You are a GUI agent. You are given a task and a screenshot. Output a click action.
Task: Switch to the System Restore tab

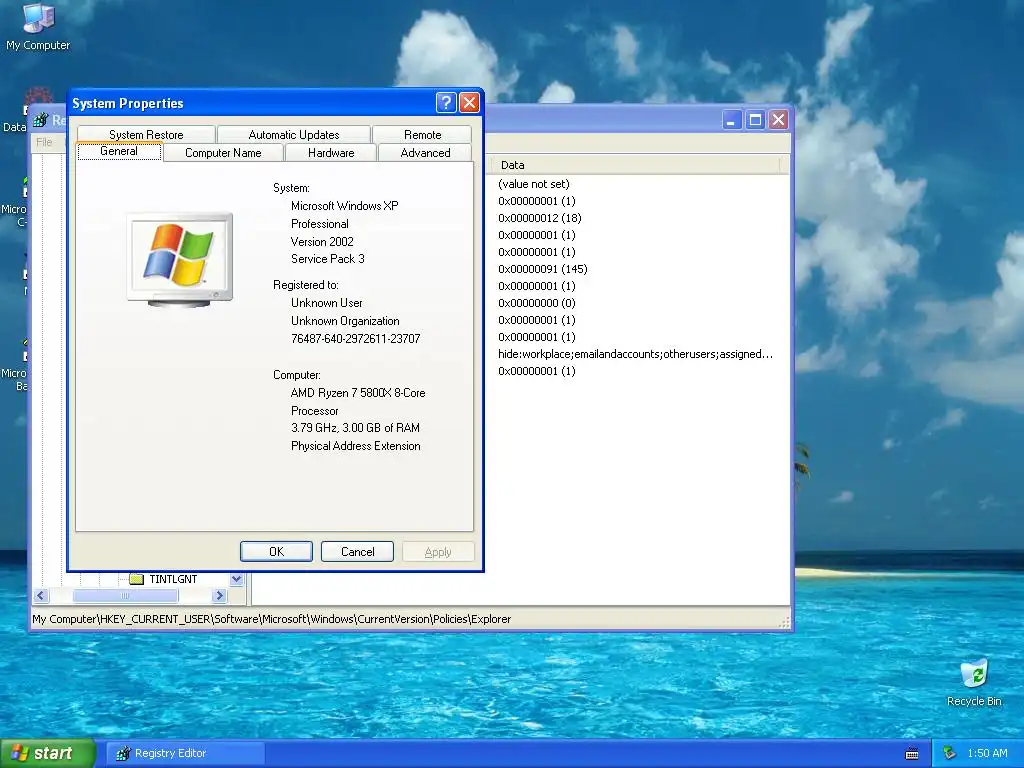(x=146, y=135)
